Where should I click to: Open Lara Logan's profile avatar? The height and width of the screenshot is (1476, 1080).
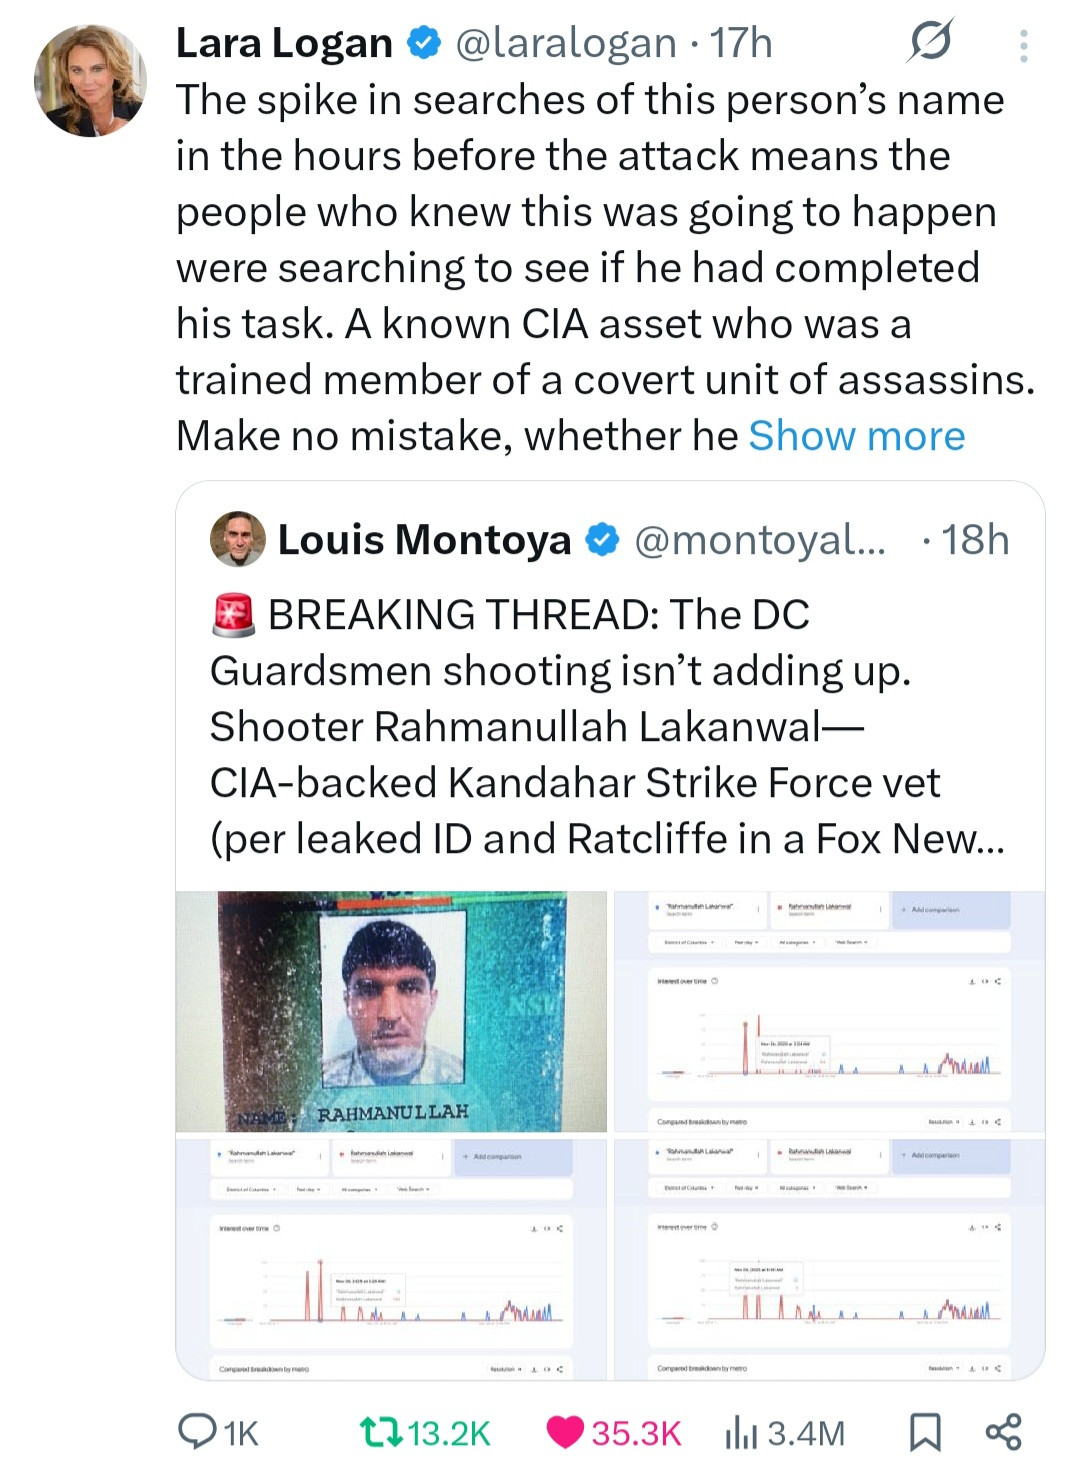(x=90, y=80)
